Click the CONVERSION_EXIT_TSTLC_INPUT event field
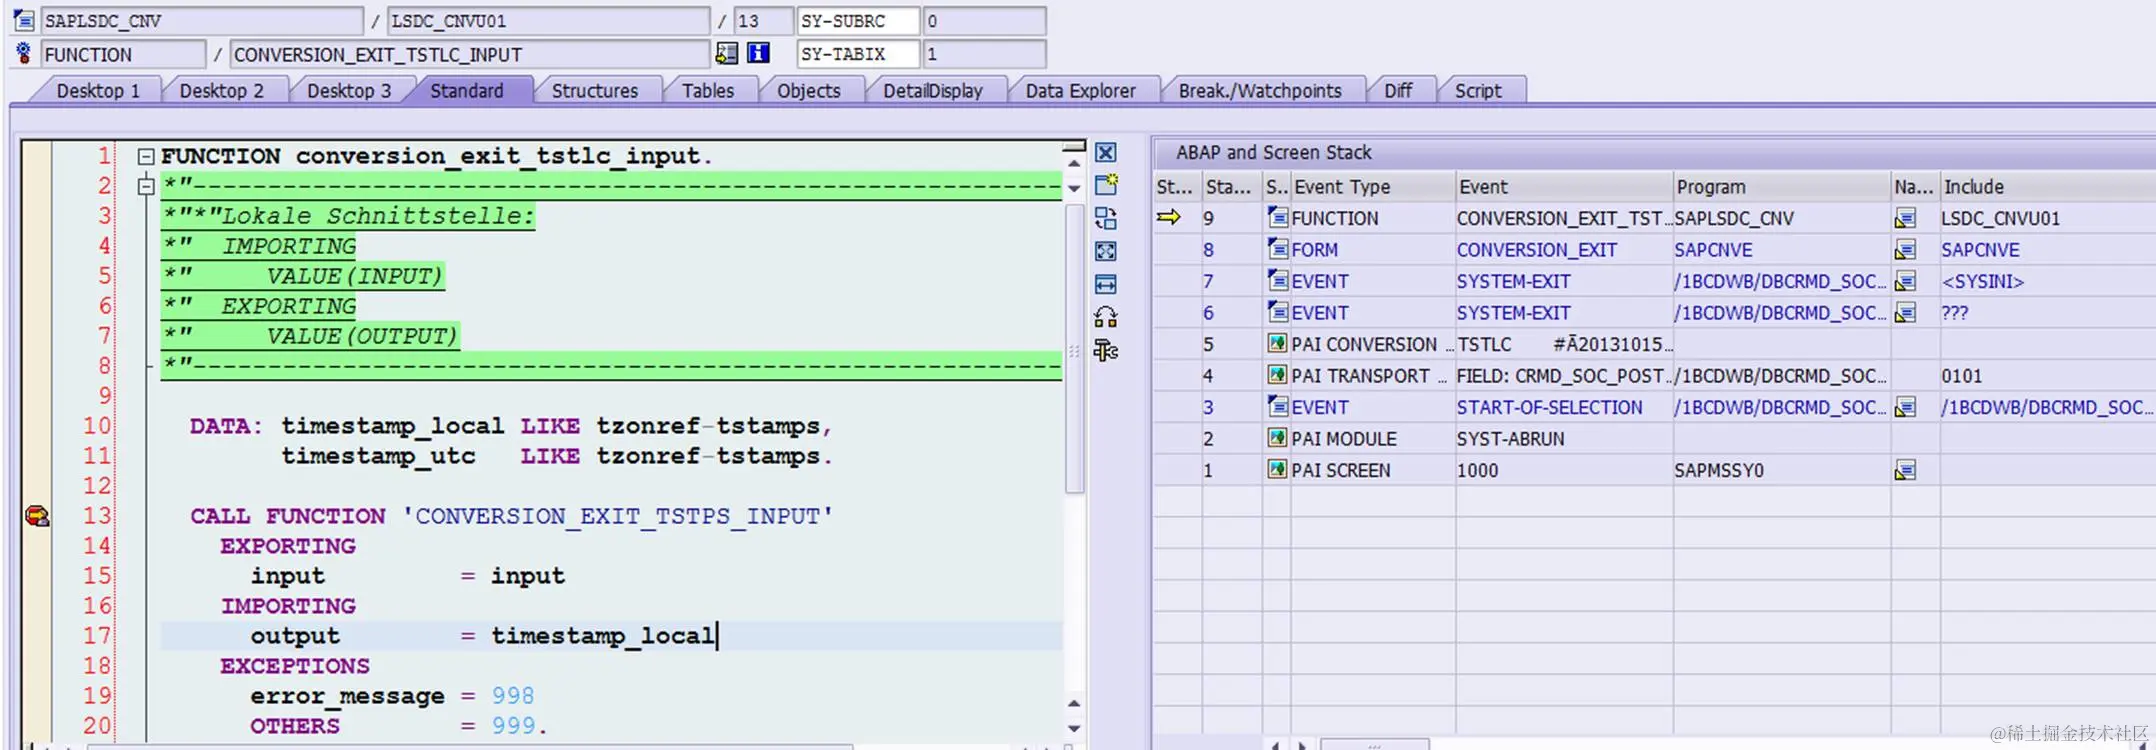The width and height of the screenshot is (2156, 750). 469,54
